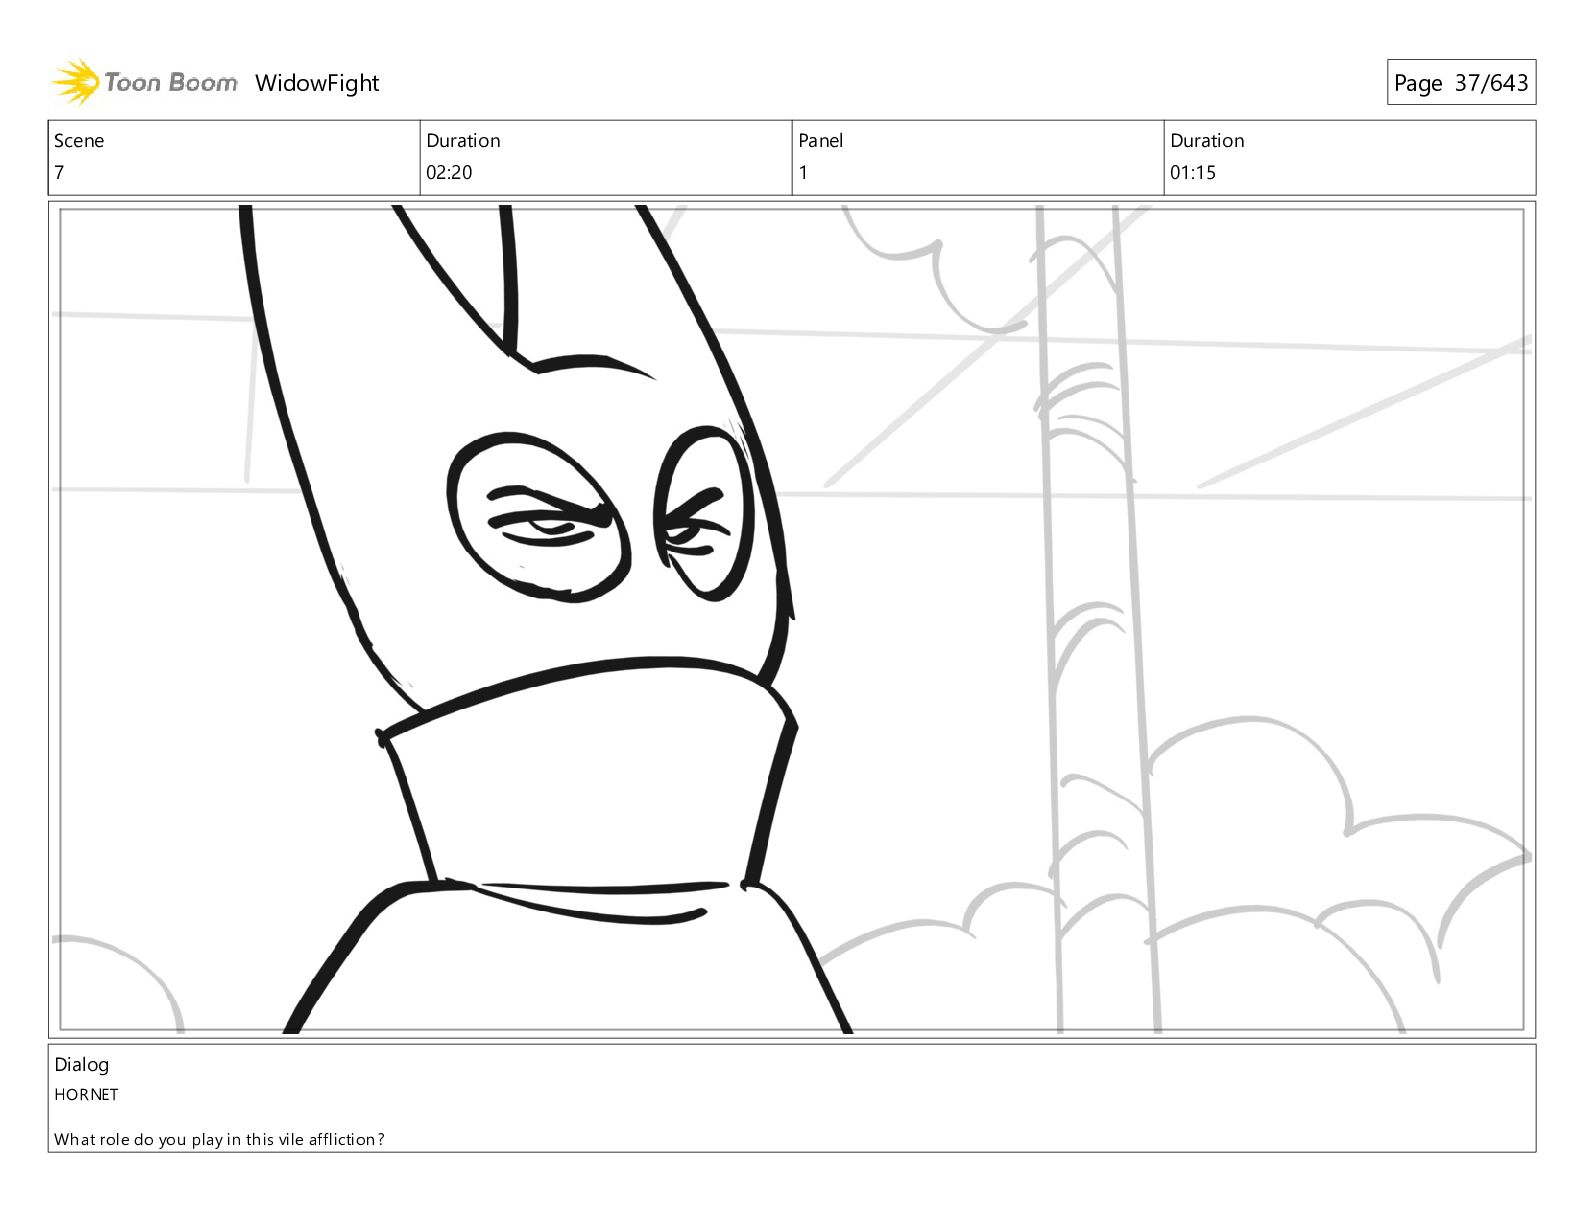The image size is (1584, 1224).
Task: Click the HORNET speaker name
Action: click(x=87, y=1095)
